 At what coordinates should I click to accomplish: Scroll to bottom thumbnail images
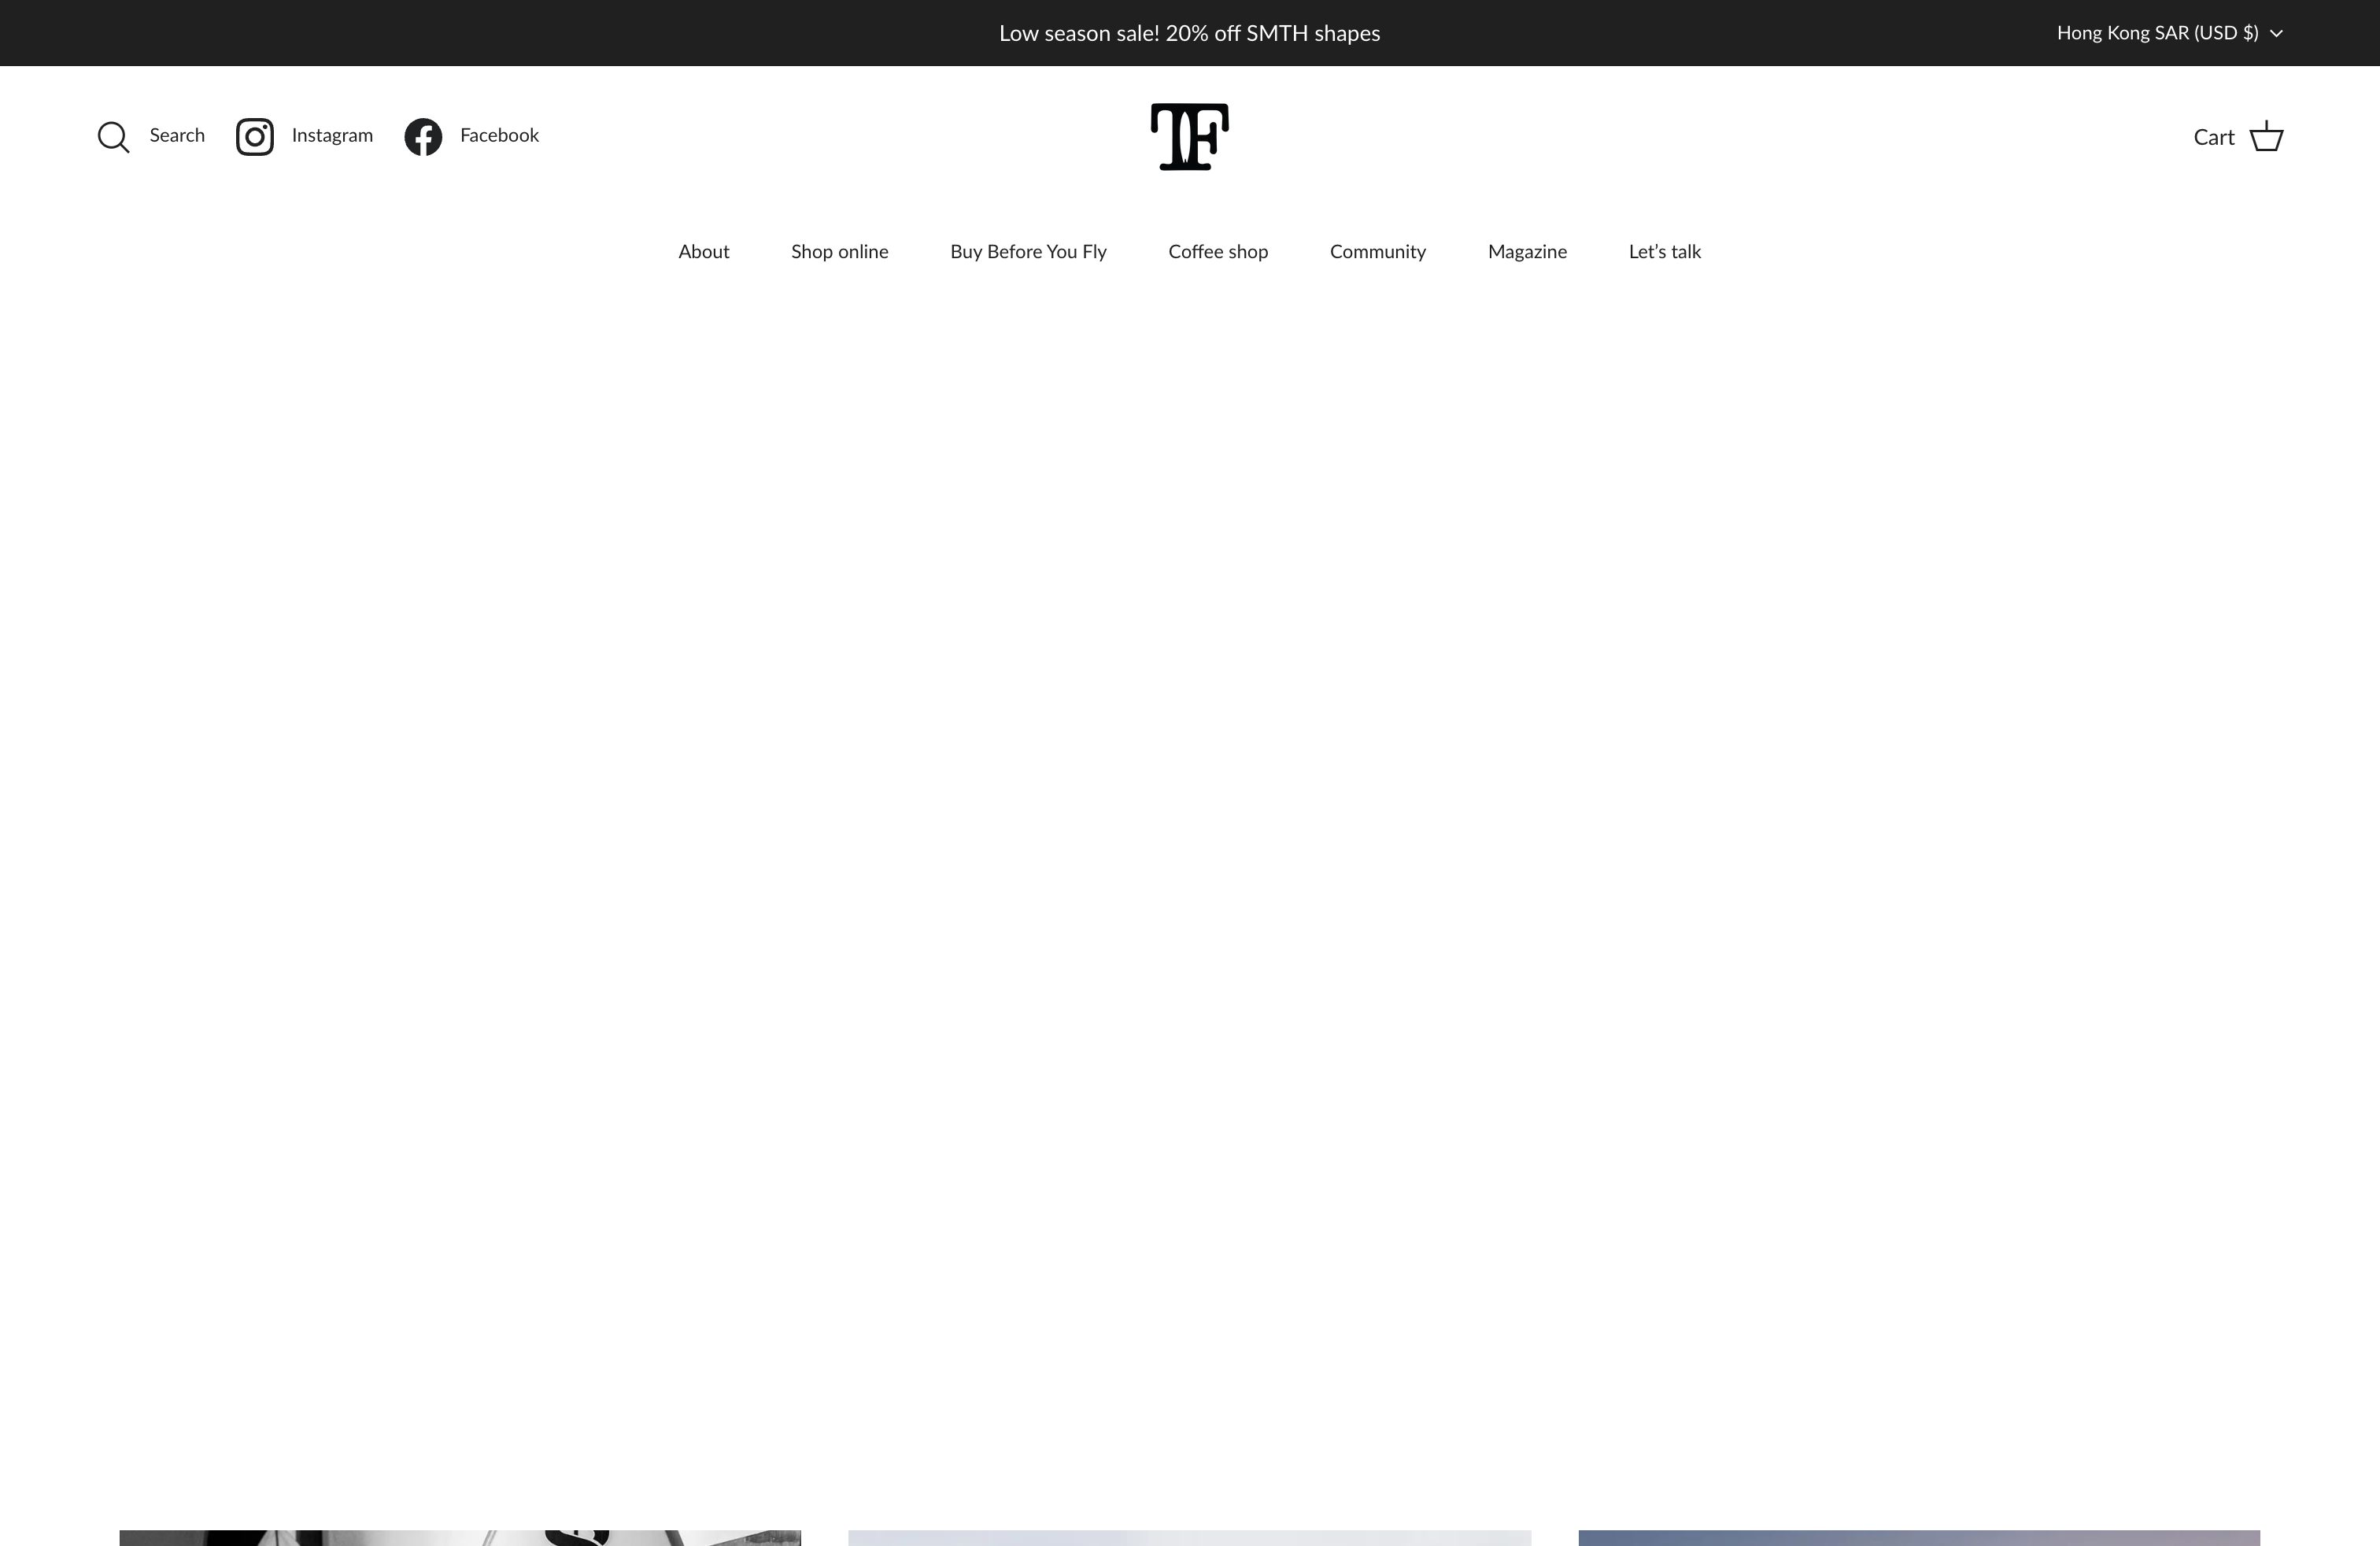point(1190,1537)
